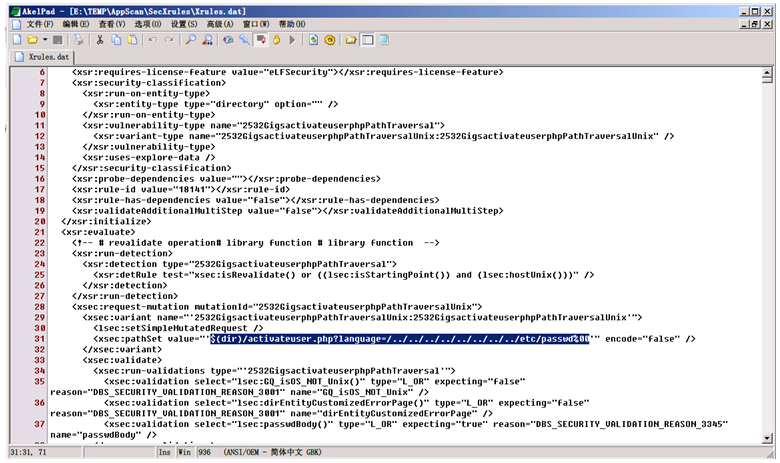Image resolution: width=780 pixels, height=463 pixels.
Task: Click the vertical scrollbar up arrow
Action: tap(767, 73)
